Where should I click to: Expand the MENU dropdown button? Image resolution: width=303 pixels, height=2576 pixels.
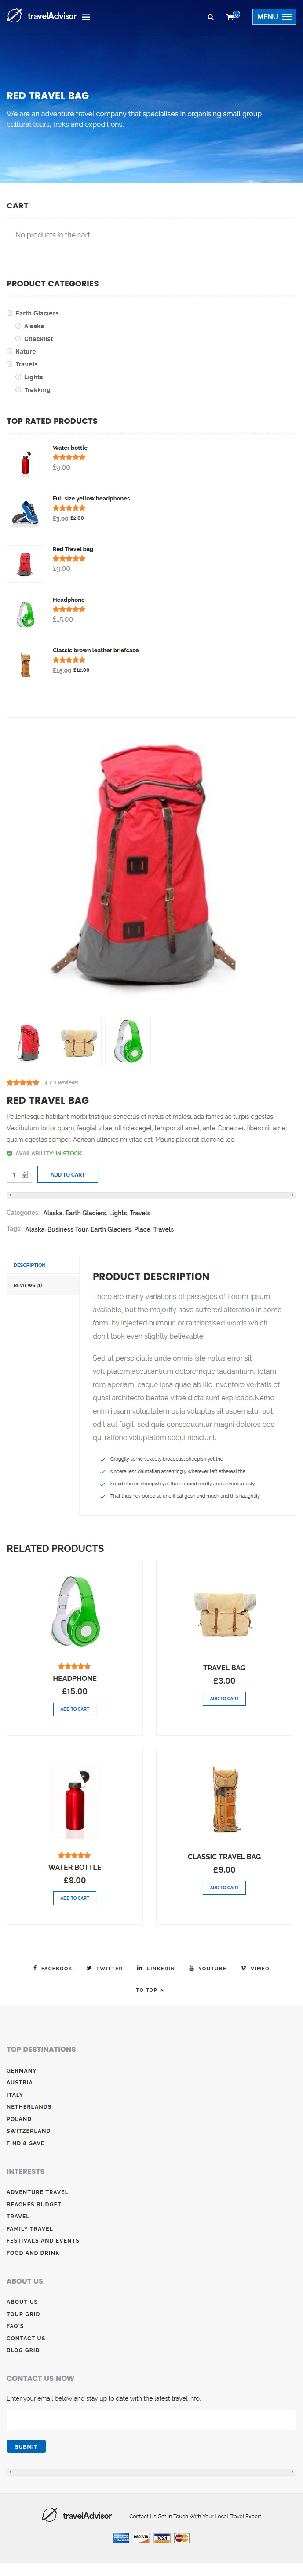point(273,17)
